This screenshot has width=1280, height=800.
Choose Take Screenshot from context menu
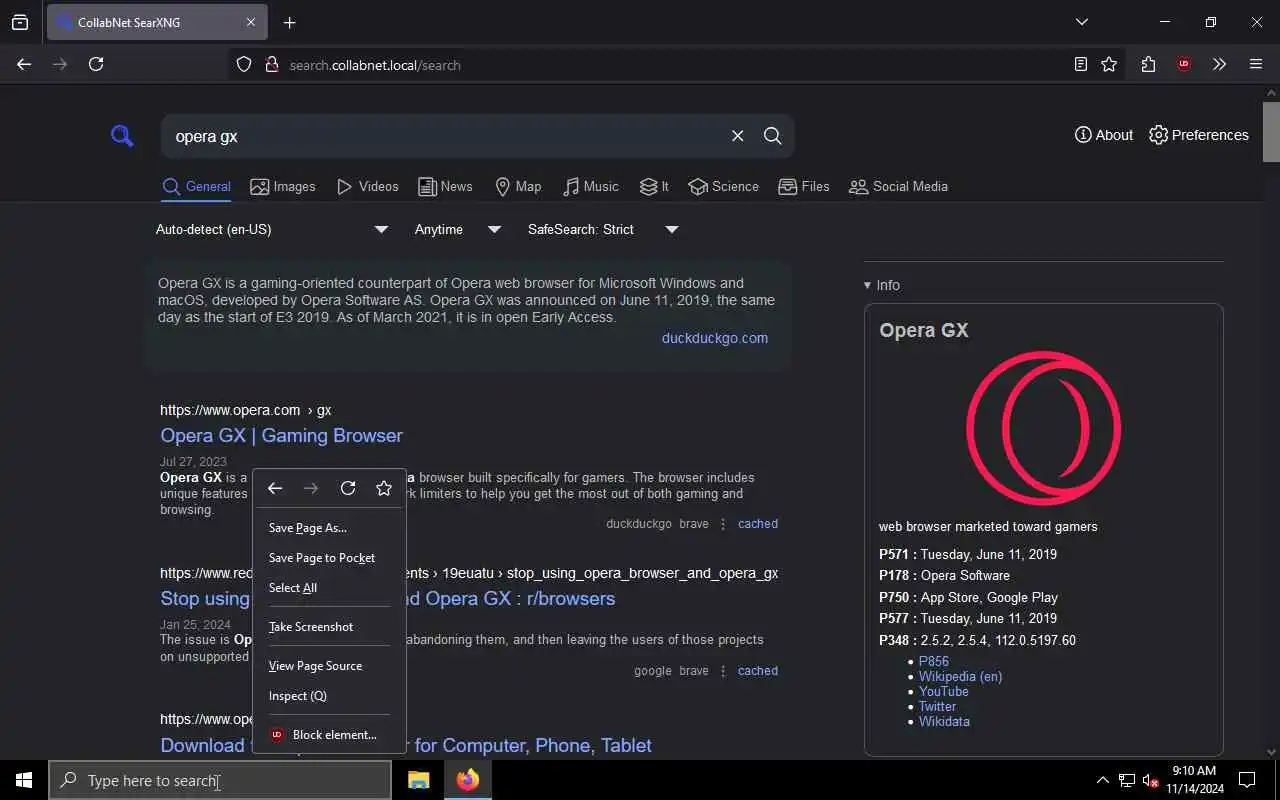click(x=329, y=627)
